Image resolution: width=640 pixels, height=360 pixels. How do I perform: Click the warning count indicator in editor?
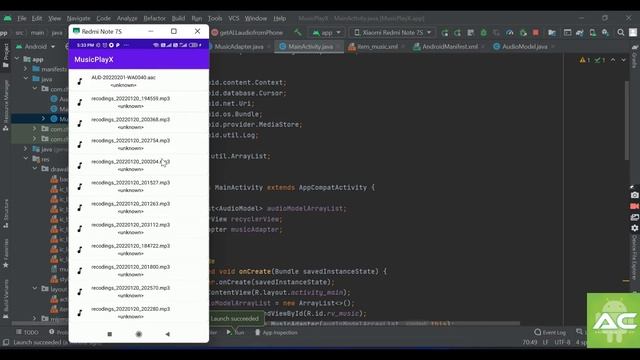click(x=584, y=60)
